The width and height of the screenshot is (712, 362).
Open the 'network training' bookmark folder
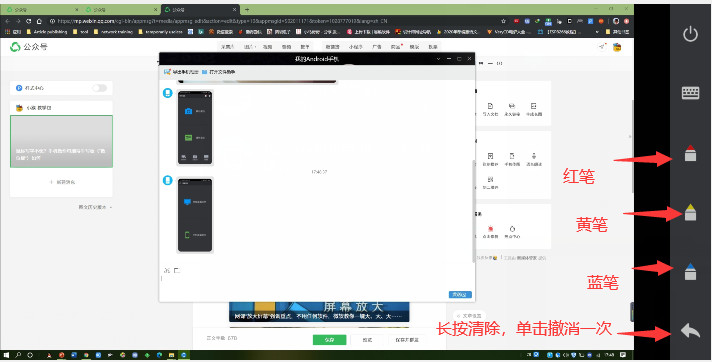pyautogui.click(x=113, y=32)
